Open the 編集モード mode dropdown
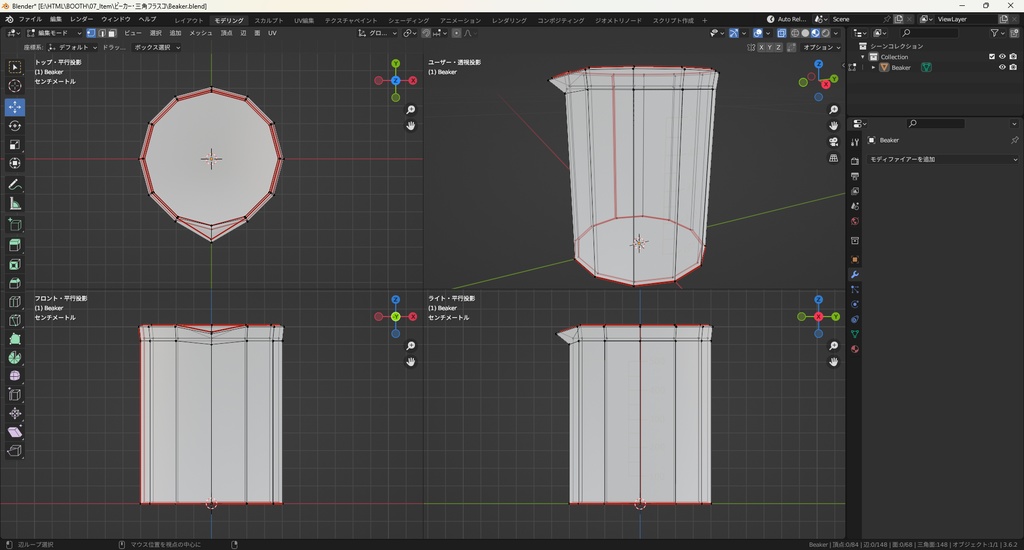The width and height of the screenshot is (1024, 550). tap(55, 33)
